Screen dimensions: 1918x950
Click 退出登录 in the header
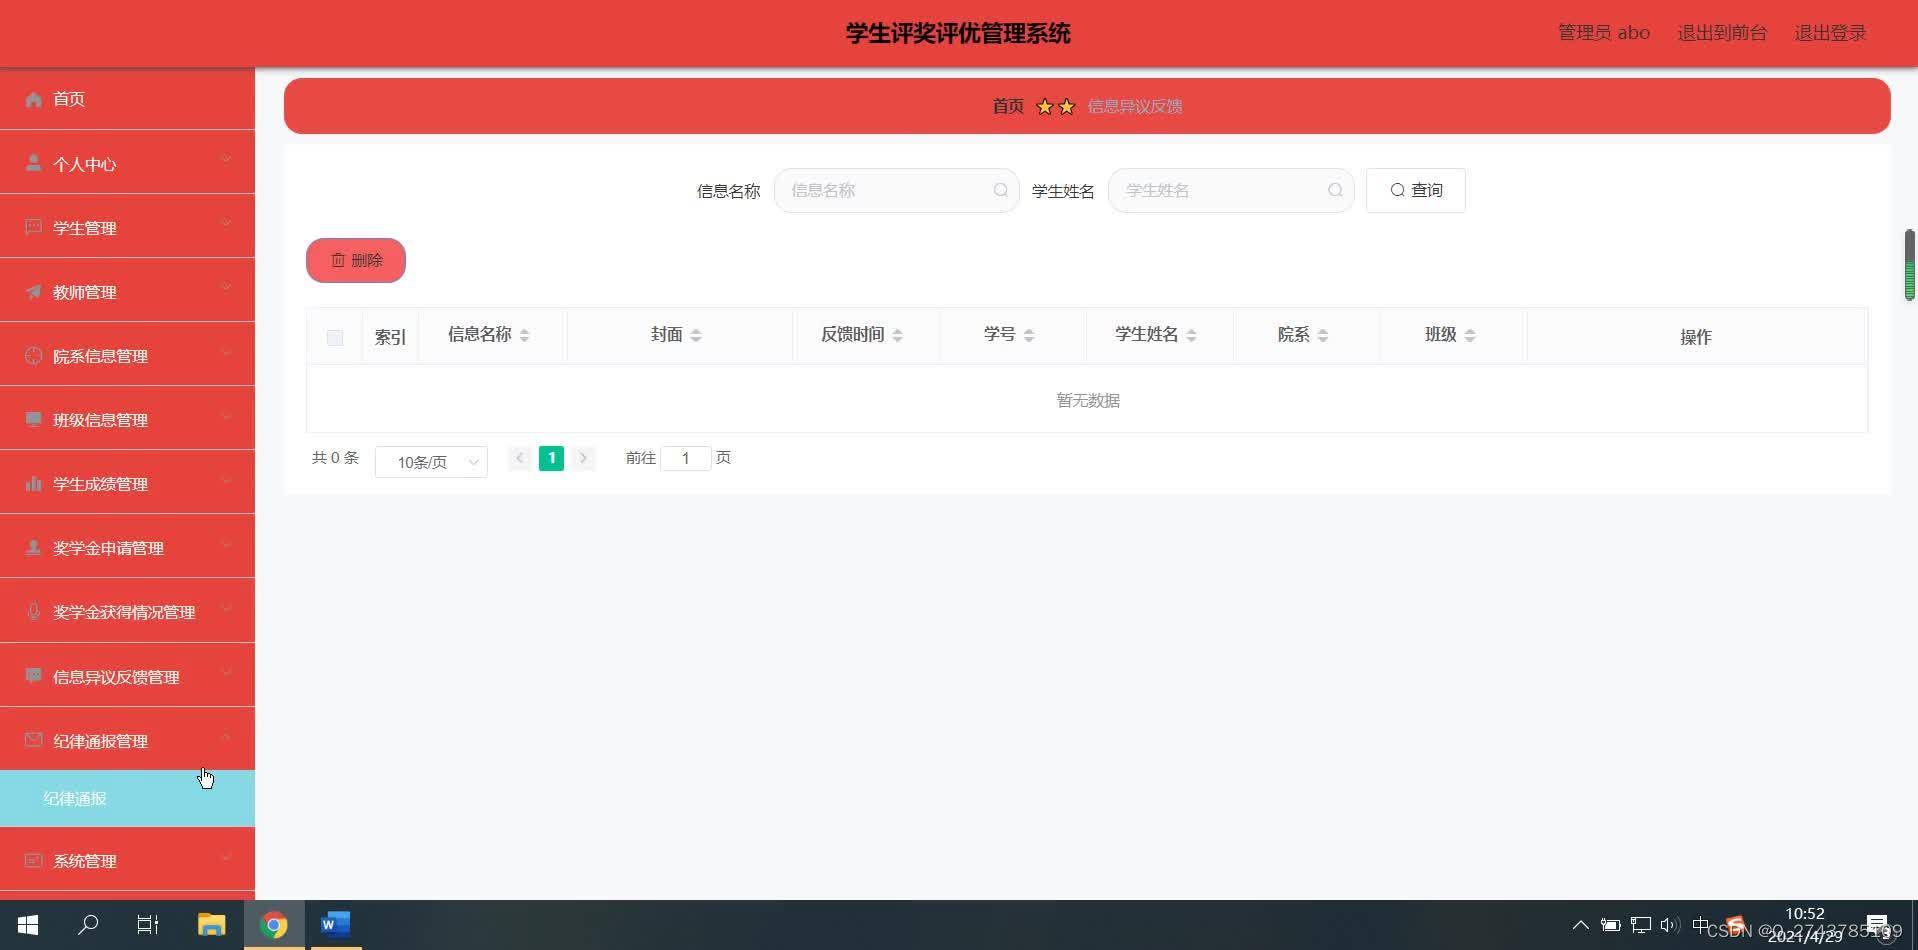[1830, 33]
